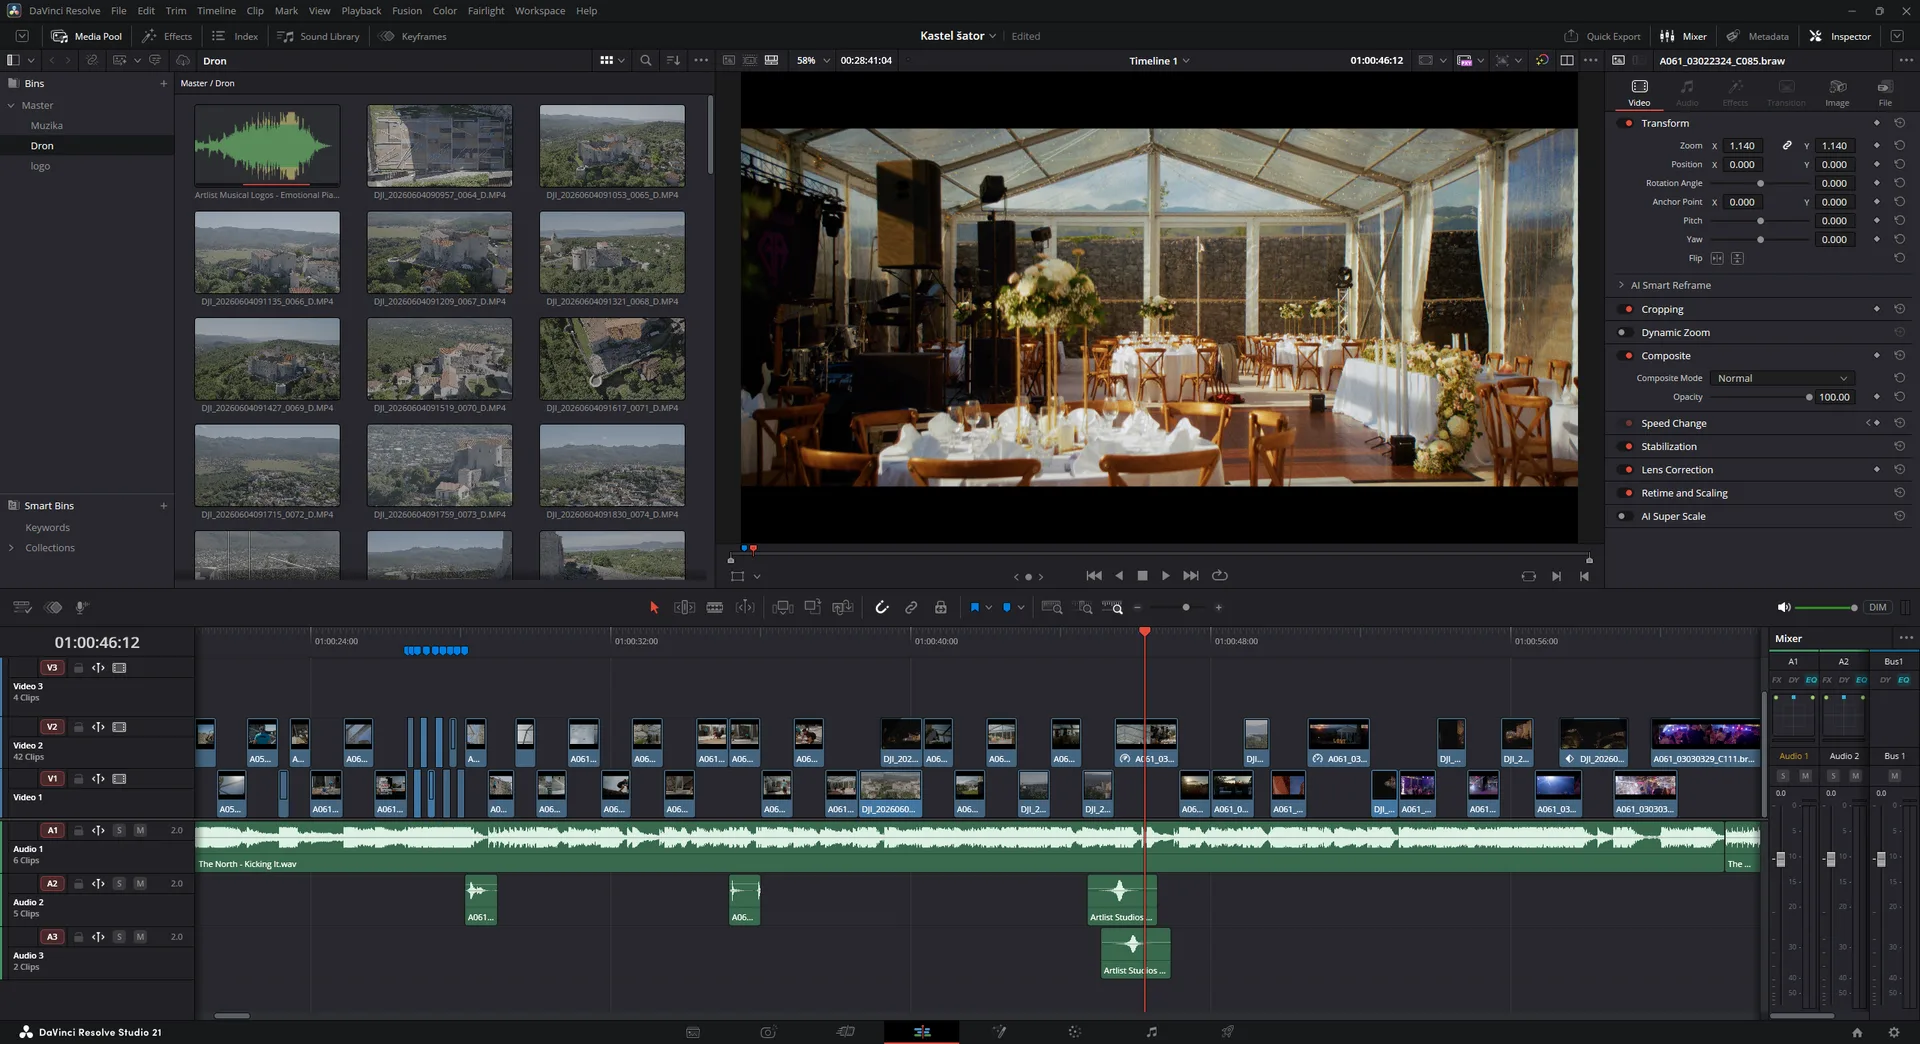The width and height of the screenshot is (1920, 1044).
Task: Open the Effects panel button
Action: 167,36
